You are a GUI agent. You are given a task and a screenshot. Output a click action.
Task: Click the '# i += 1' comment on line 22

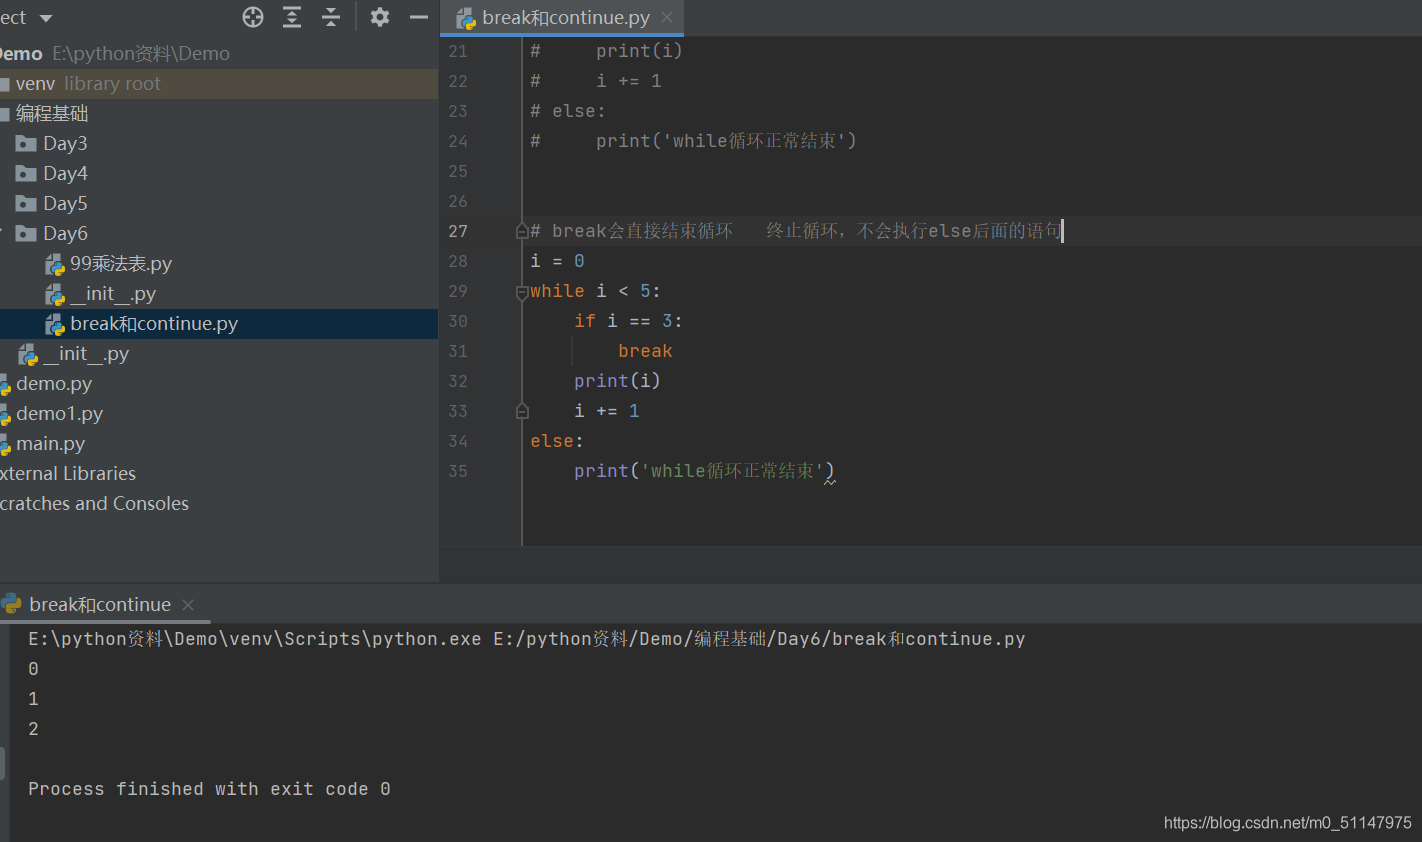pyautogui.click(x=595, y=81)
